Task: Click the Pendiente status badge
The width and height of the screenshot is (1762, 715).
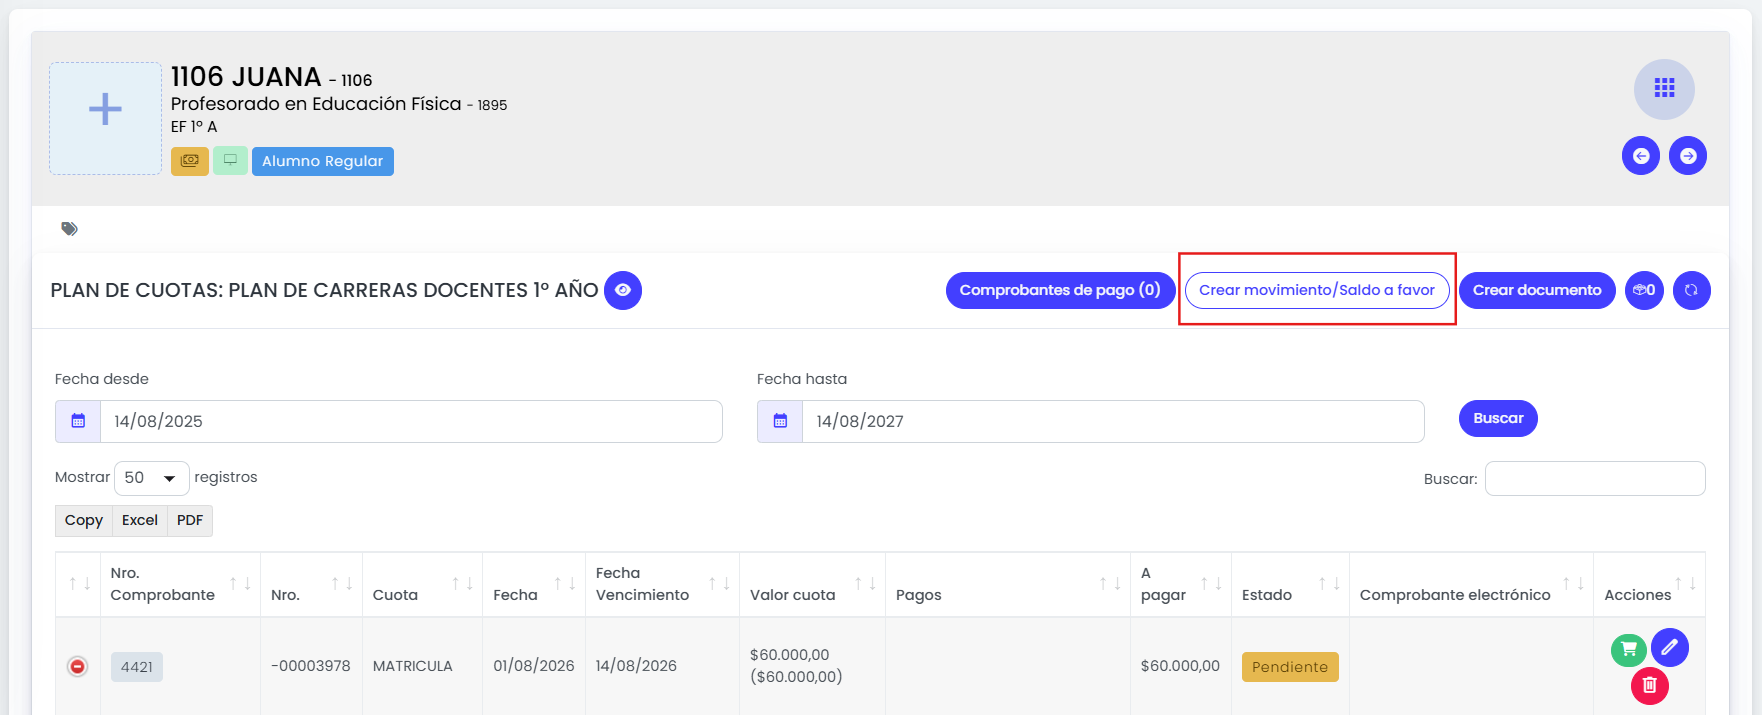Action: [1290, 667]
